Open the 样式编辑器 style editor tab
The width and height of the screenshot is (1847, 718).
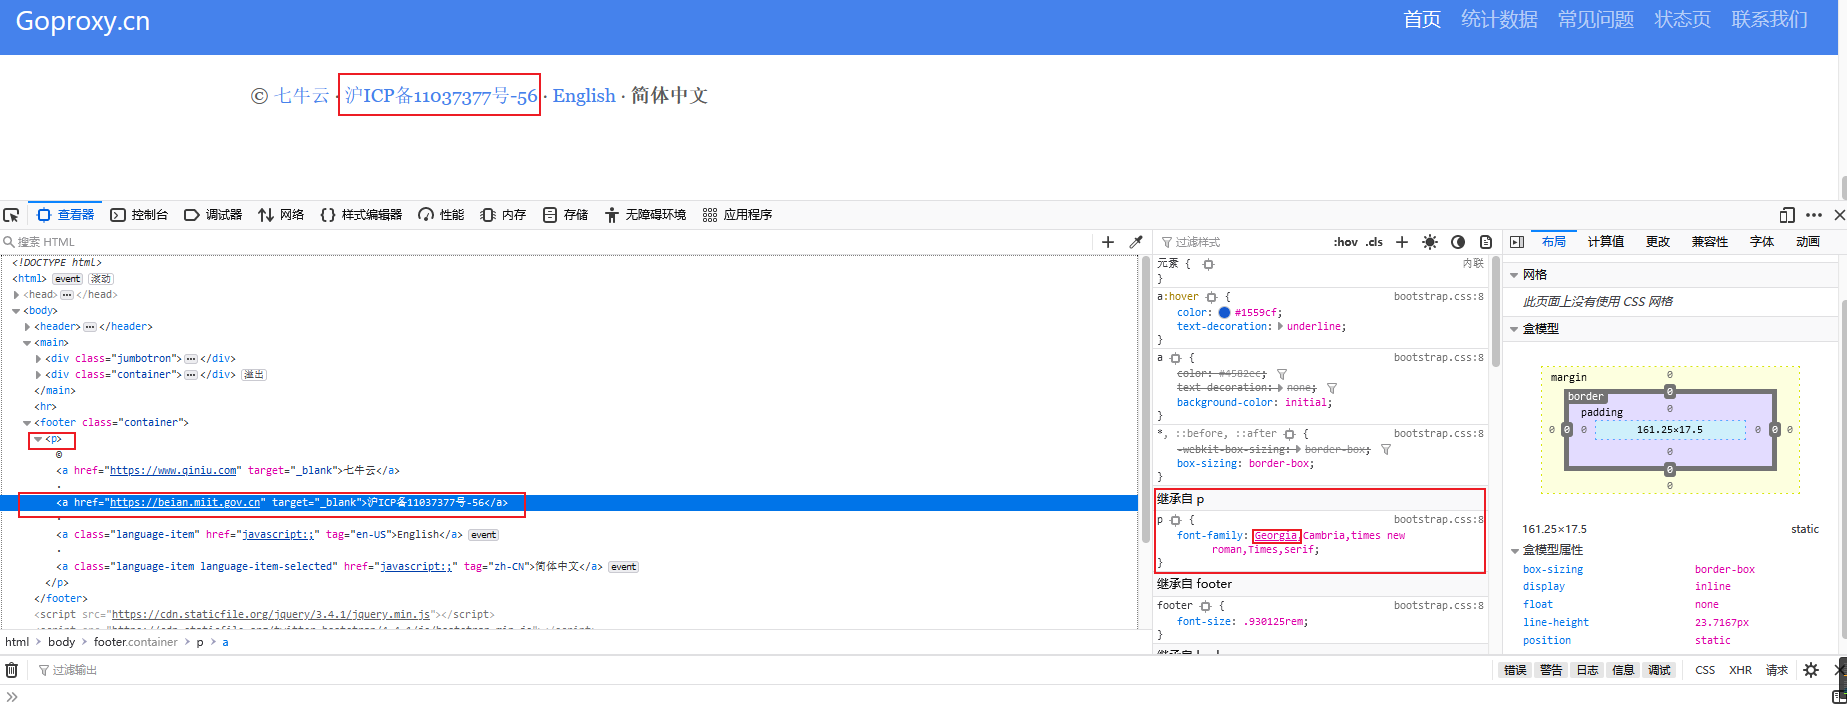(361, 215)
